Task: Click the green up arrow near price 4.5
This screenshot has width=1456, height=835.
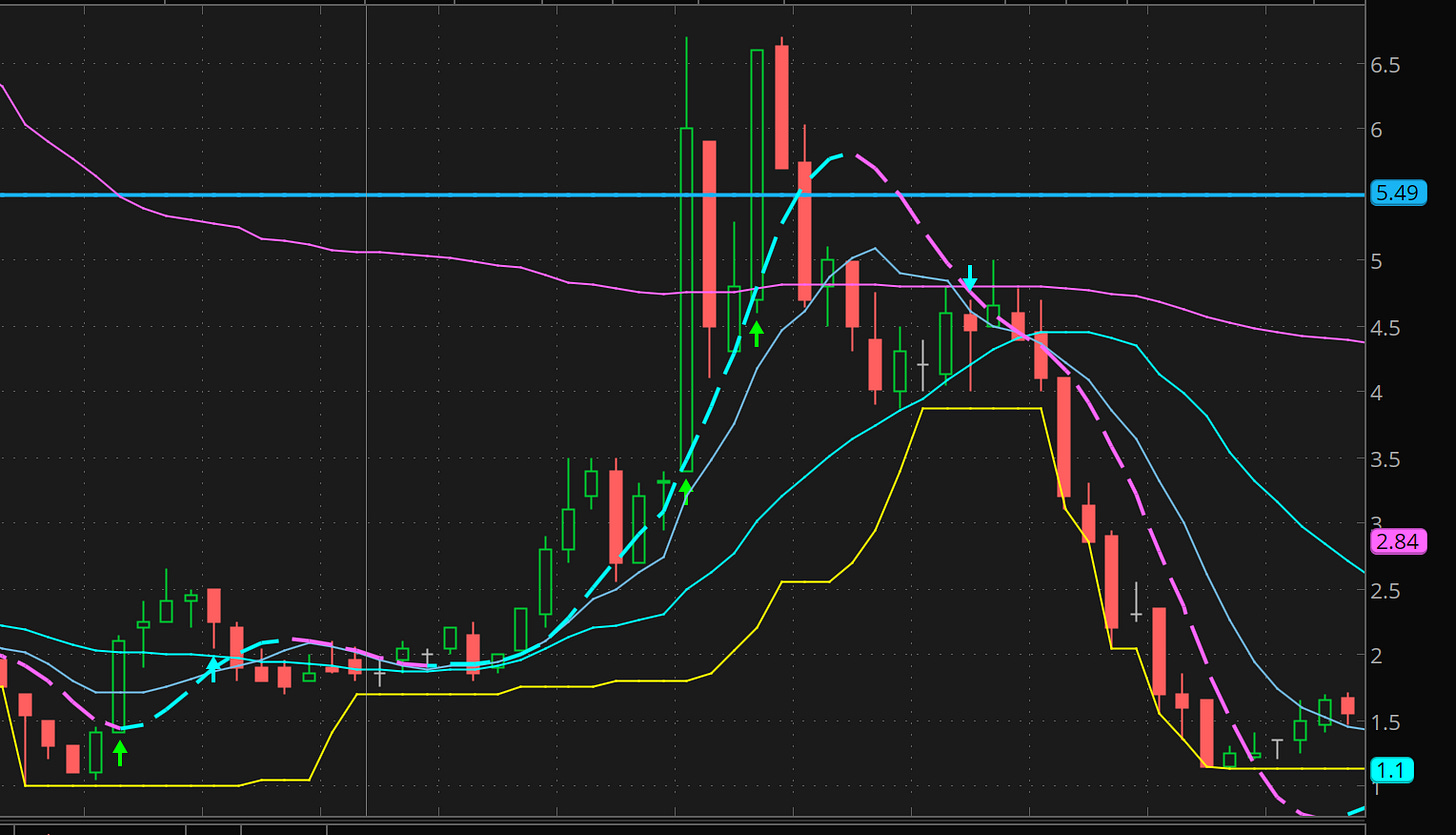Action: pos(757,333)
